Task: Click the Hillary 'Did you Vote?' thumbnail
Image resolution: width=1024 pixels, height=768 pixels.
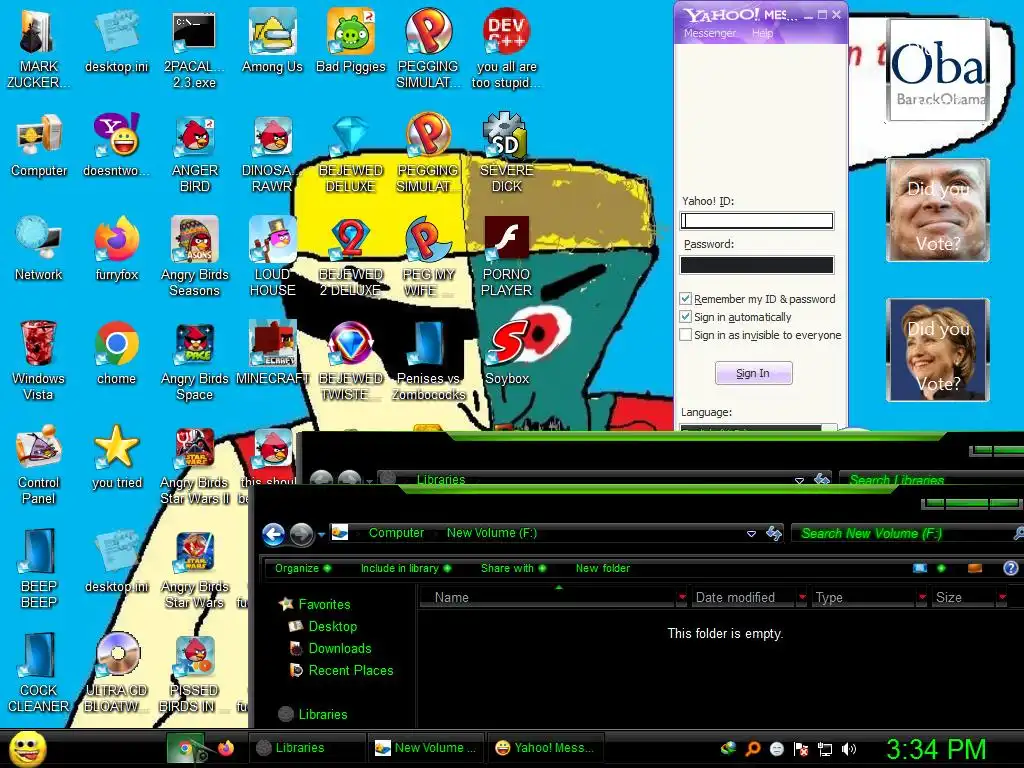Action: point(938,349)
